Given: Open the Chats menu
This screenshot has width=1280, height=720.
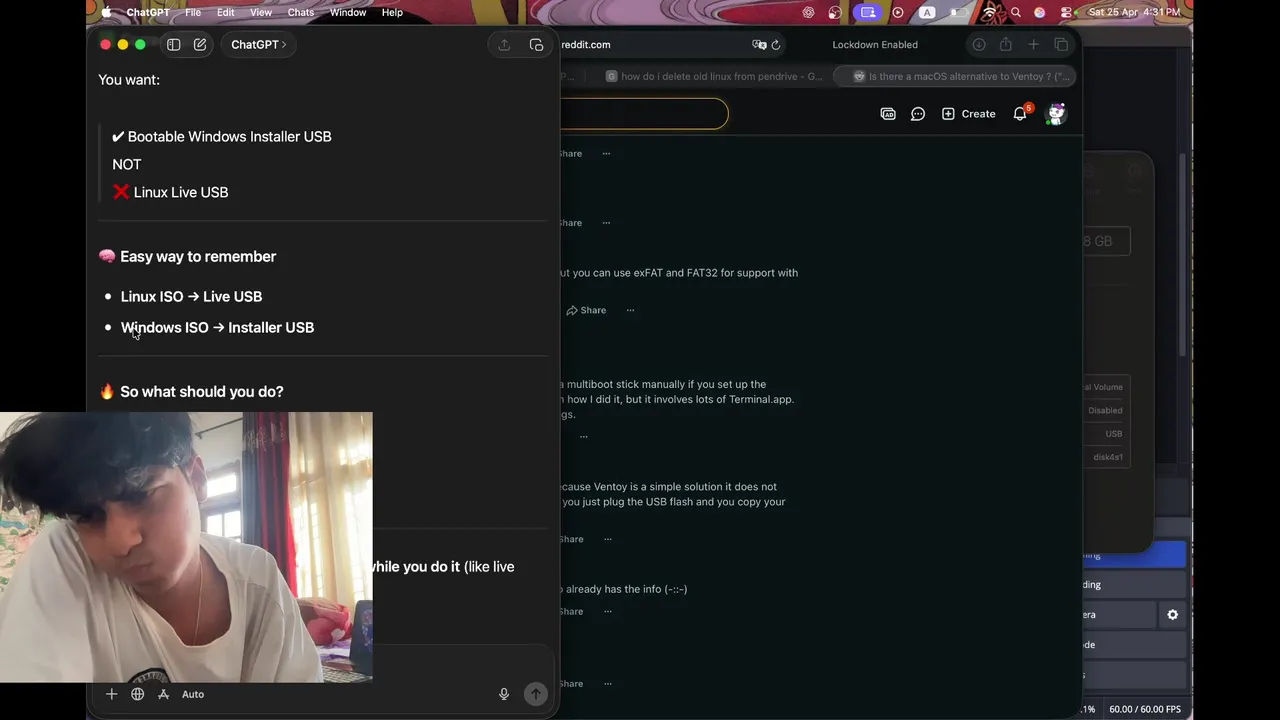Looking at the screenshot, I should click(301, 12).
